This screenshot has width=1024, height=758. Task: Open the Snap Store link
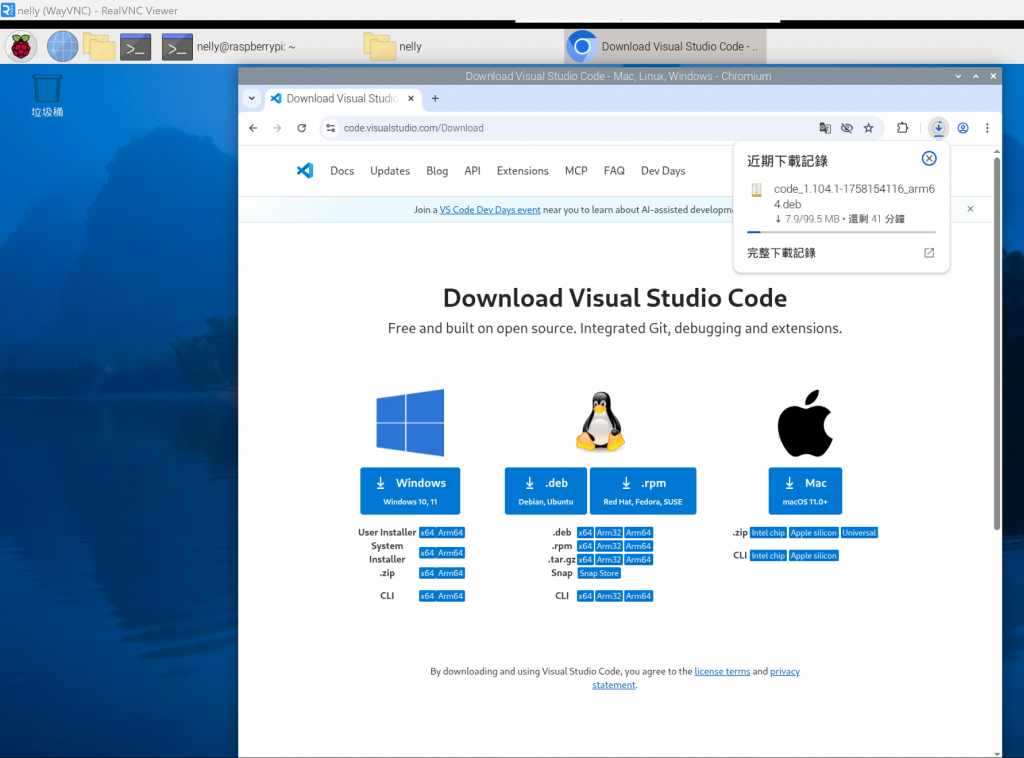(599, 573)
